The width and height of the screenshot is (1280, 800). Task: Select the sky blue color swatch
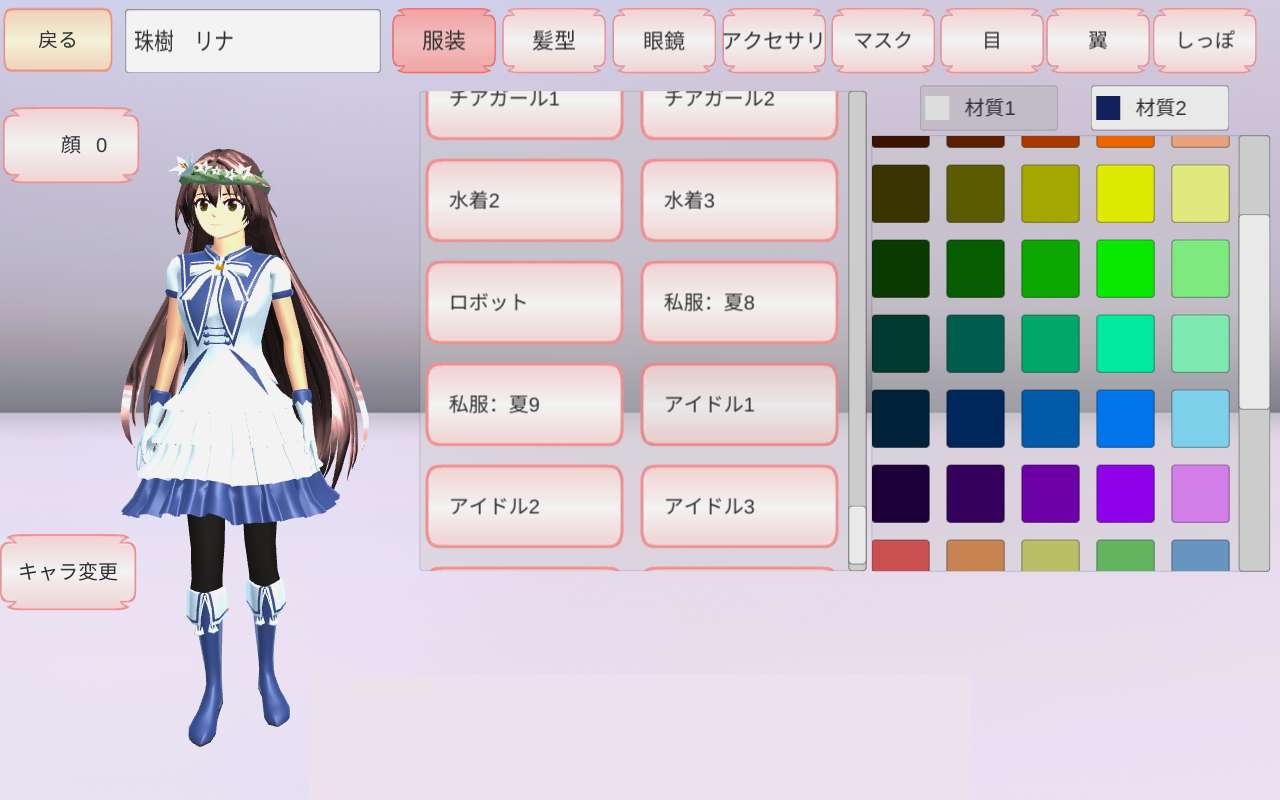pos(1201,419)
